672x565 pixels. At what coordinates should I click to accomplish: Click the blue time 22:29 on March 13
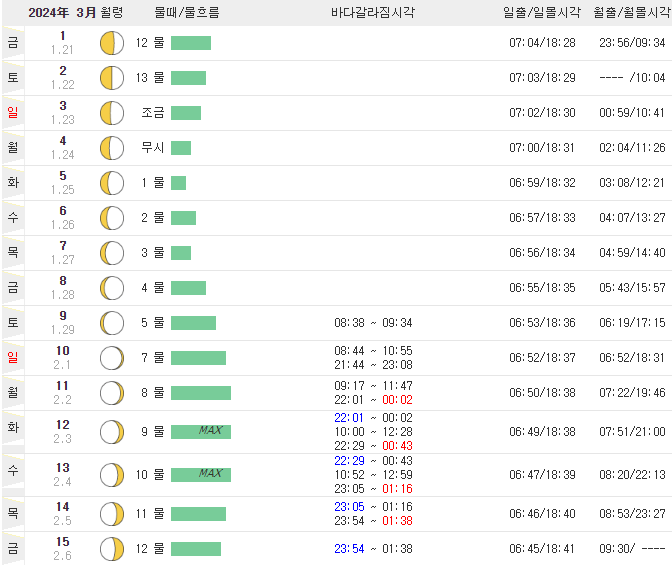349,461
